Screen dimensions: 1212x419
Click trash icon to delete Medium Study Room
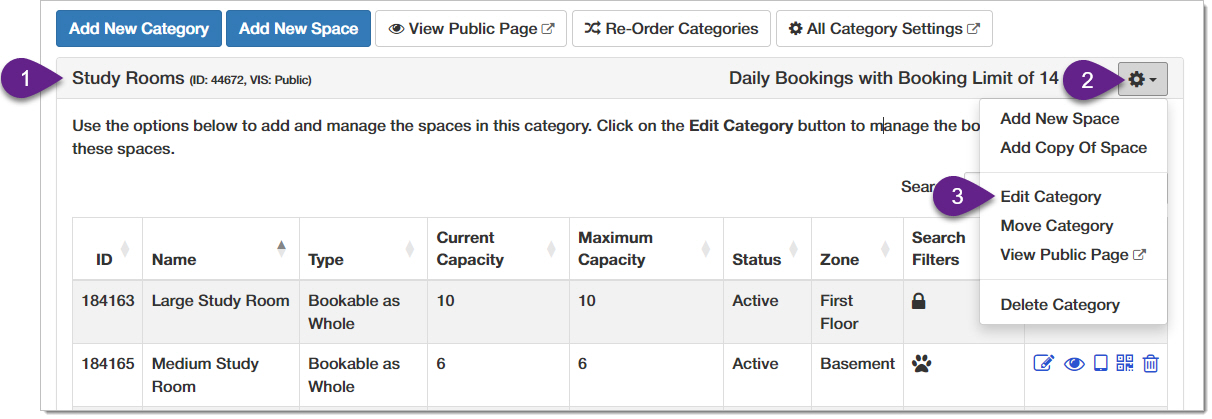click(x=1150, y=364)
